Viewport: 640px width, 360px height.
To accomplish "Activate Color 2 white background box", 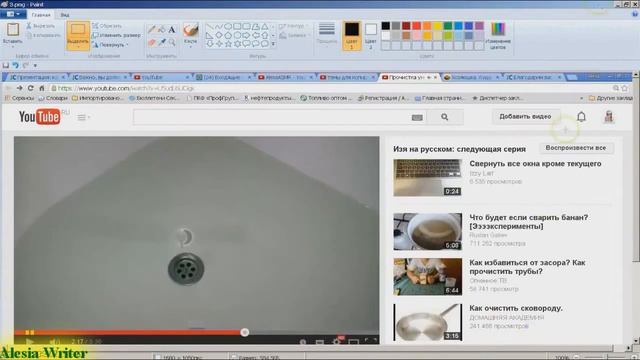I will coord(371,36).
